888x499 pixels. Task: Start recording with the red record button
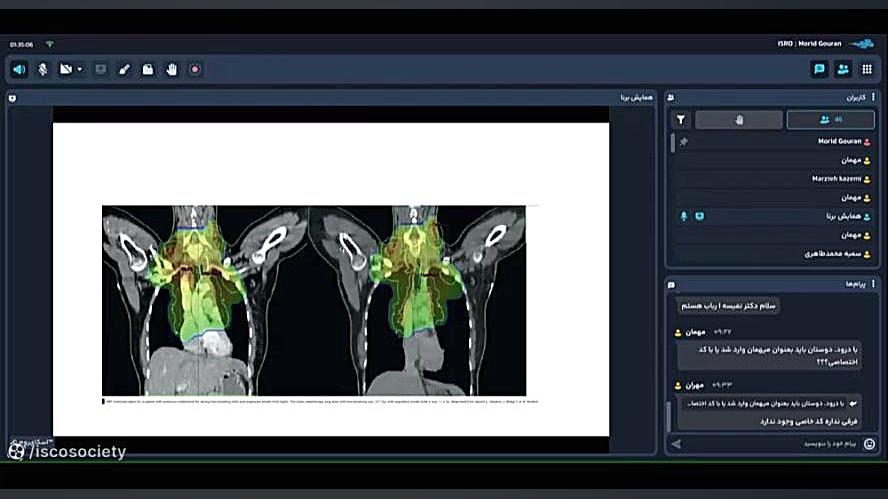pyautogui.click(x=195, y=70)
